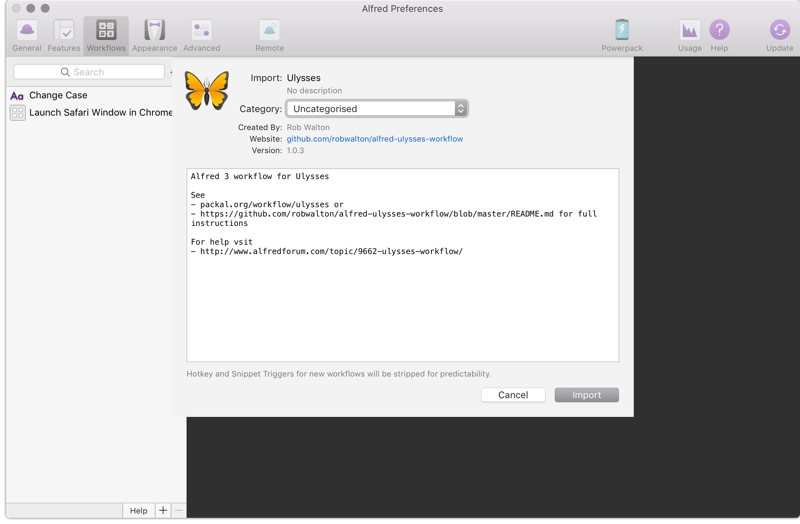
Task: Click the Change Case Aa icon
Action: coord(17,95)
